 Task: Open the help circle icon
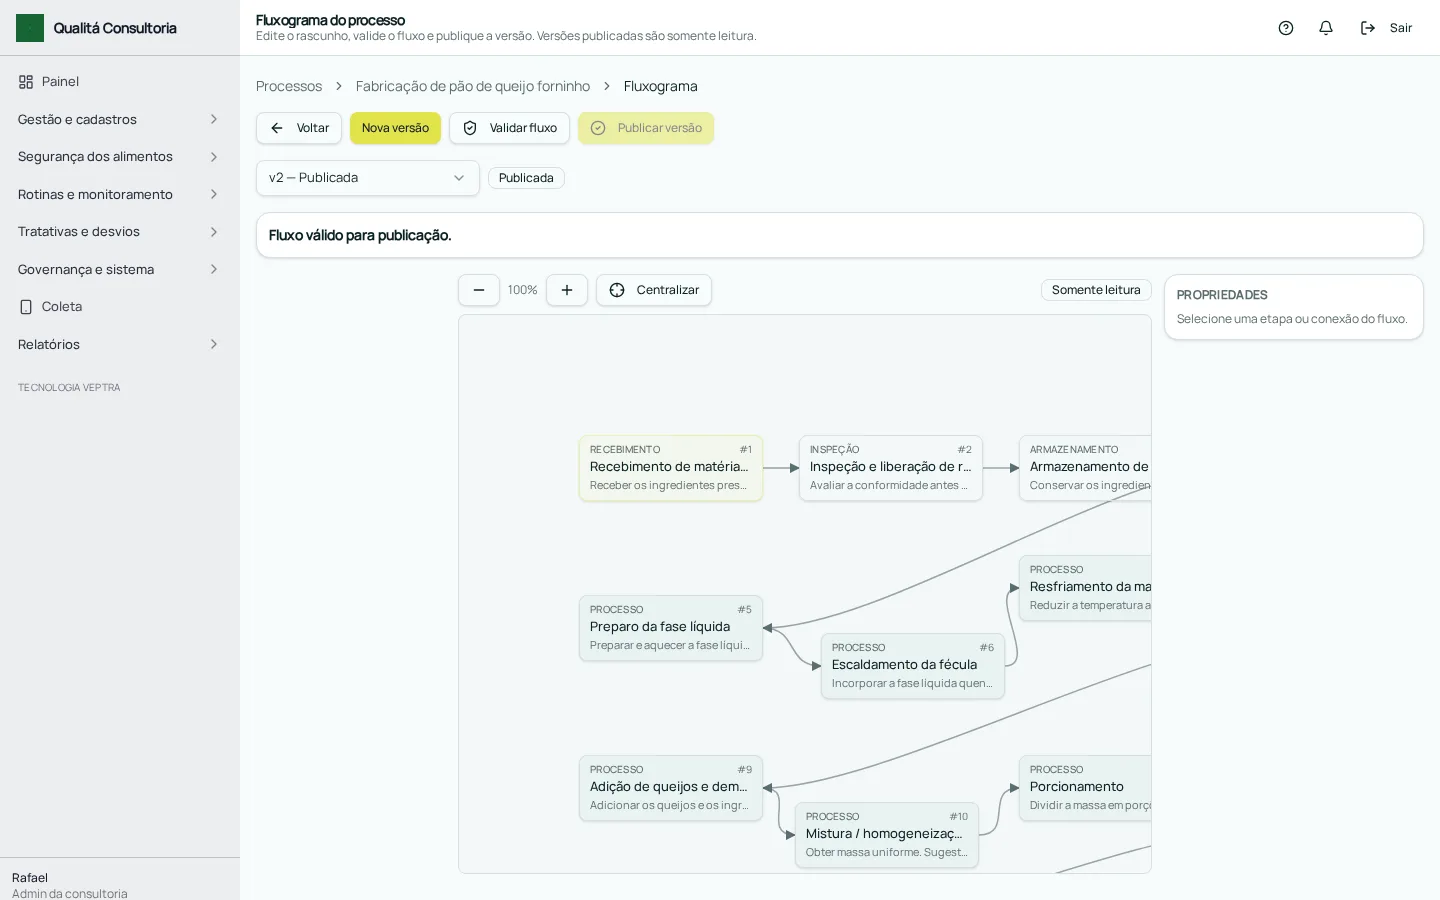[x=1286, y=28]
